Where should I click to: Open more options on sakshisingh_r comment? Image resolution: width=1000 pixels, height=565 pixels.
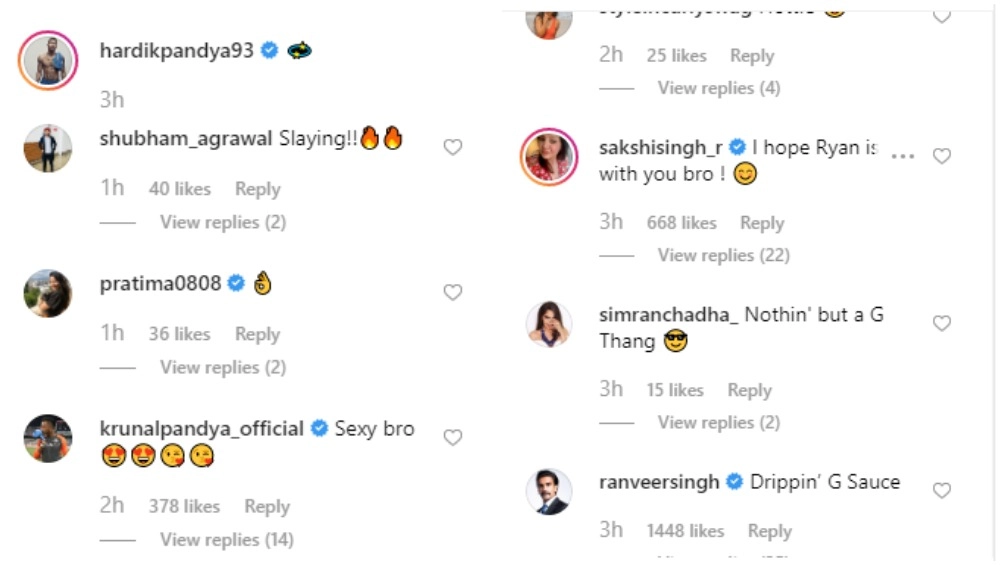[903, 156]
